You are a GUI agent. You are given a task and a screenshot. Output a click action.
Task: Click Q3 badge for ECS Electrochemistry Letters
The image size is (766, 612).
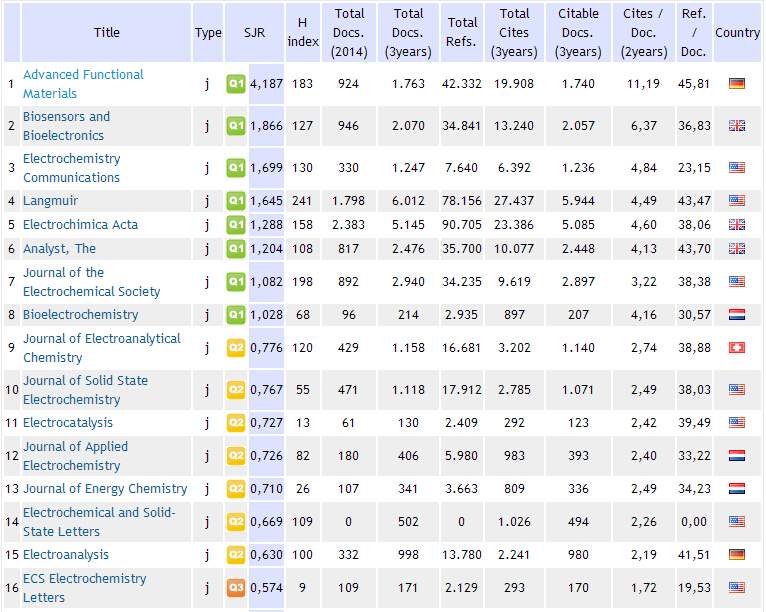236,588
